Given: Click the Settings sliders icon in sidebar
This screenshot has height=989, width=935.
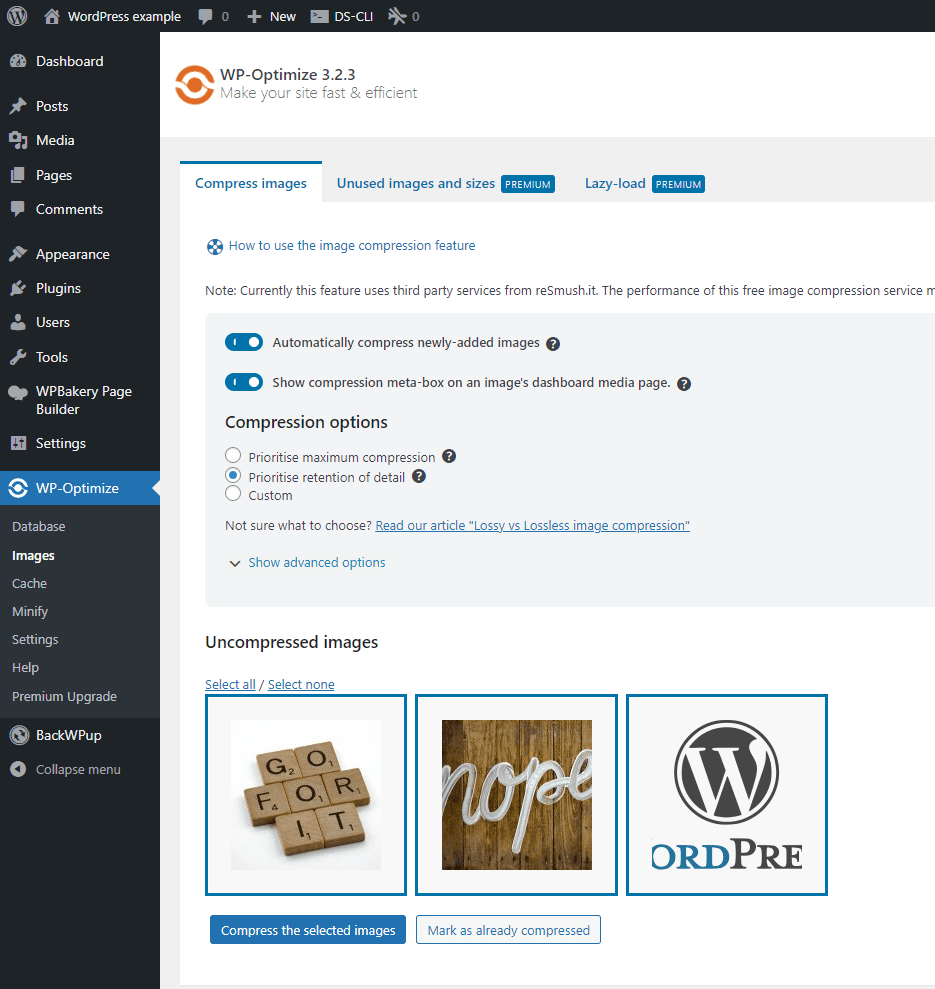Looking at the screenshot, I should (18, 443).
